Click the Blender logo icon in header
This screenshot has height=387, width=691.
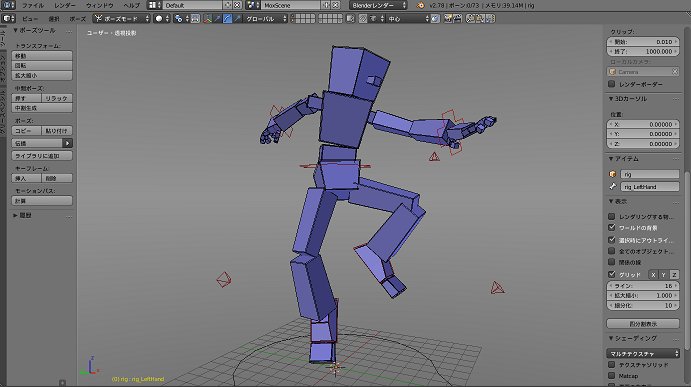pyautogui.click(x=421, y=5)
